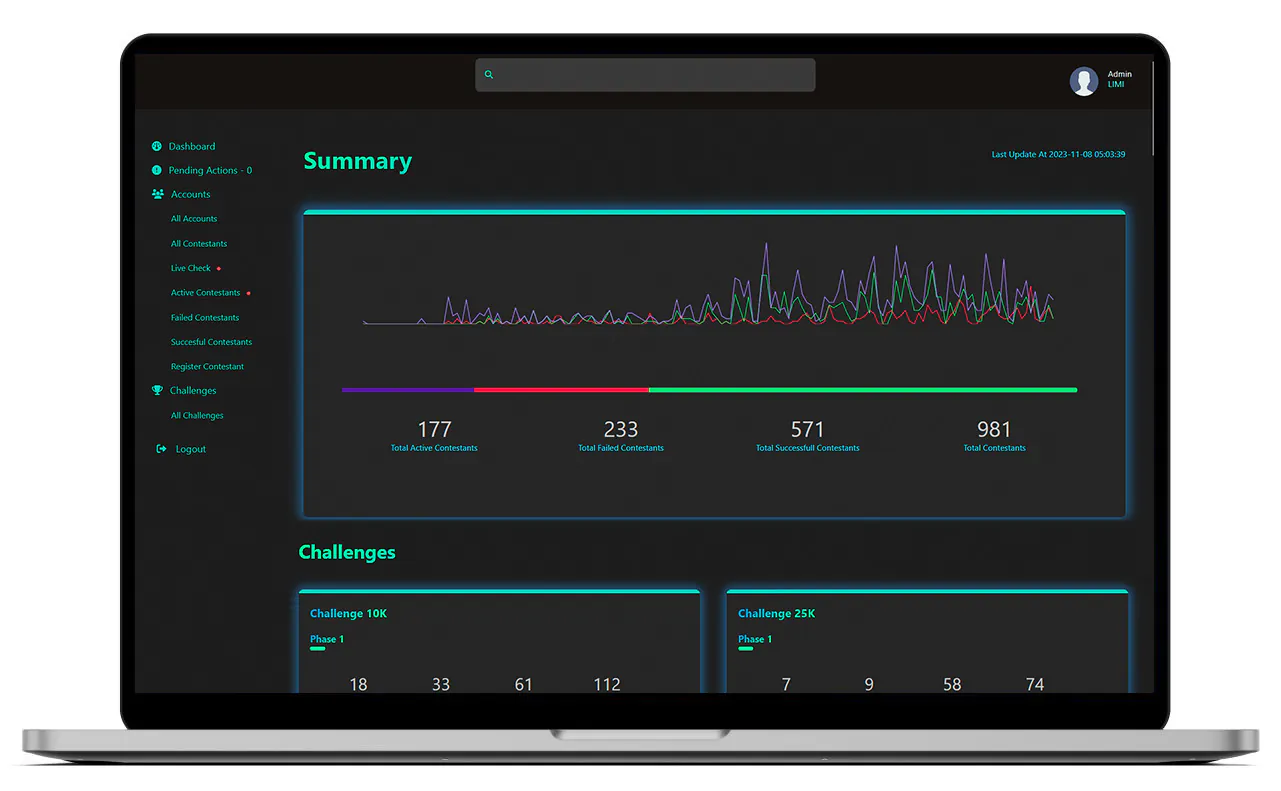Image resolution: width=1281 pixels, height=791 pixels.
Task: Open the Admin profile avatar
Action: coord(1084,81)
